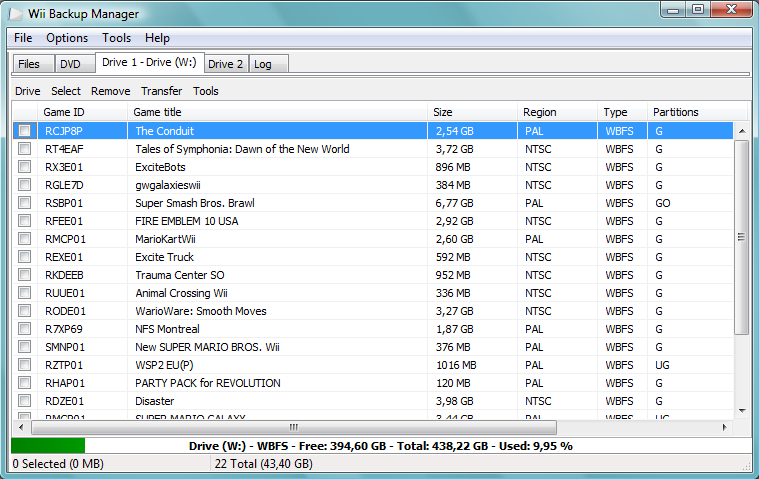
Task: Tick the Disaster row checkbox
Action: tap(24, 401)
